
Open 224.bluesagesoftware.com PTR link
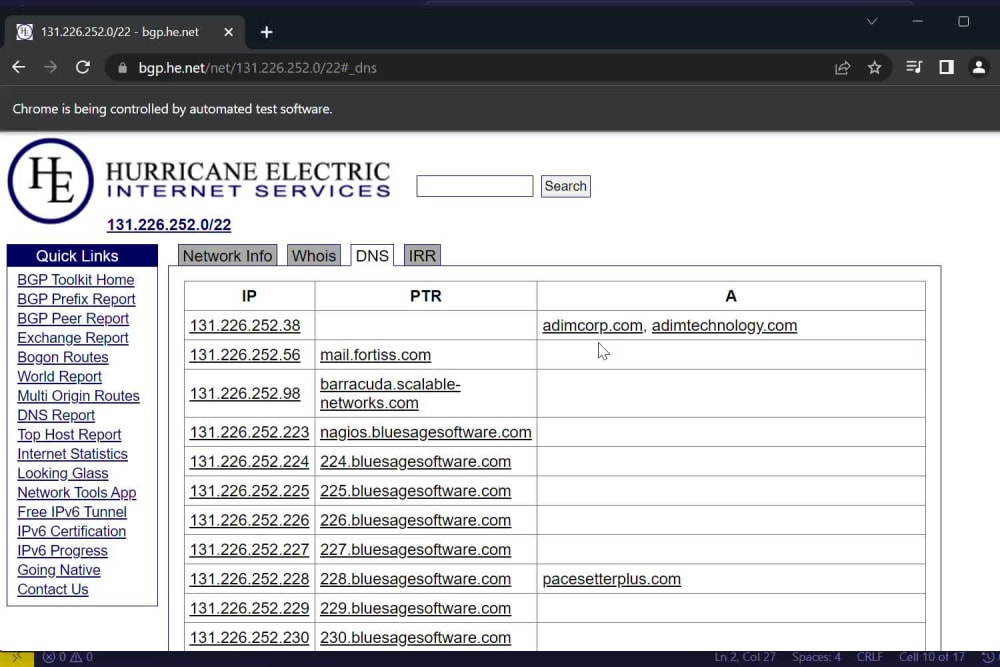pos(416,462)
